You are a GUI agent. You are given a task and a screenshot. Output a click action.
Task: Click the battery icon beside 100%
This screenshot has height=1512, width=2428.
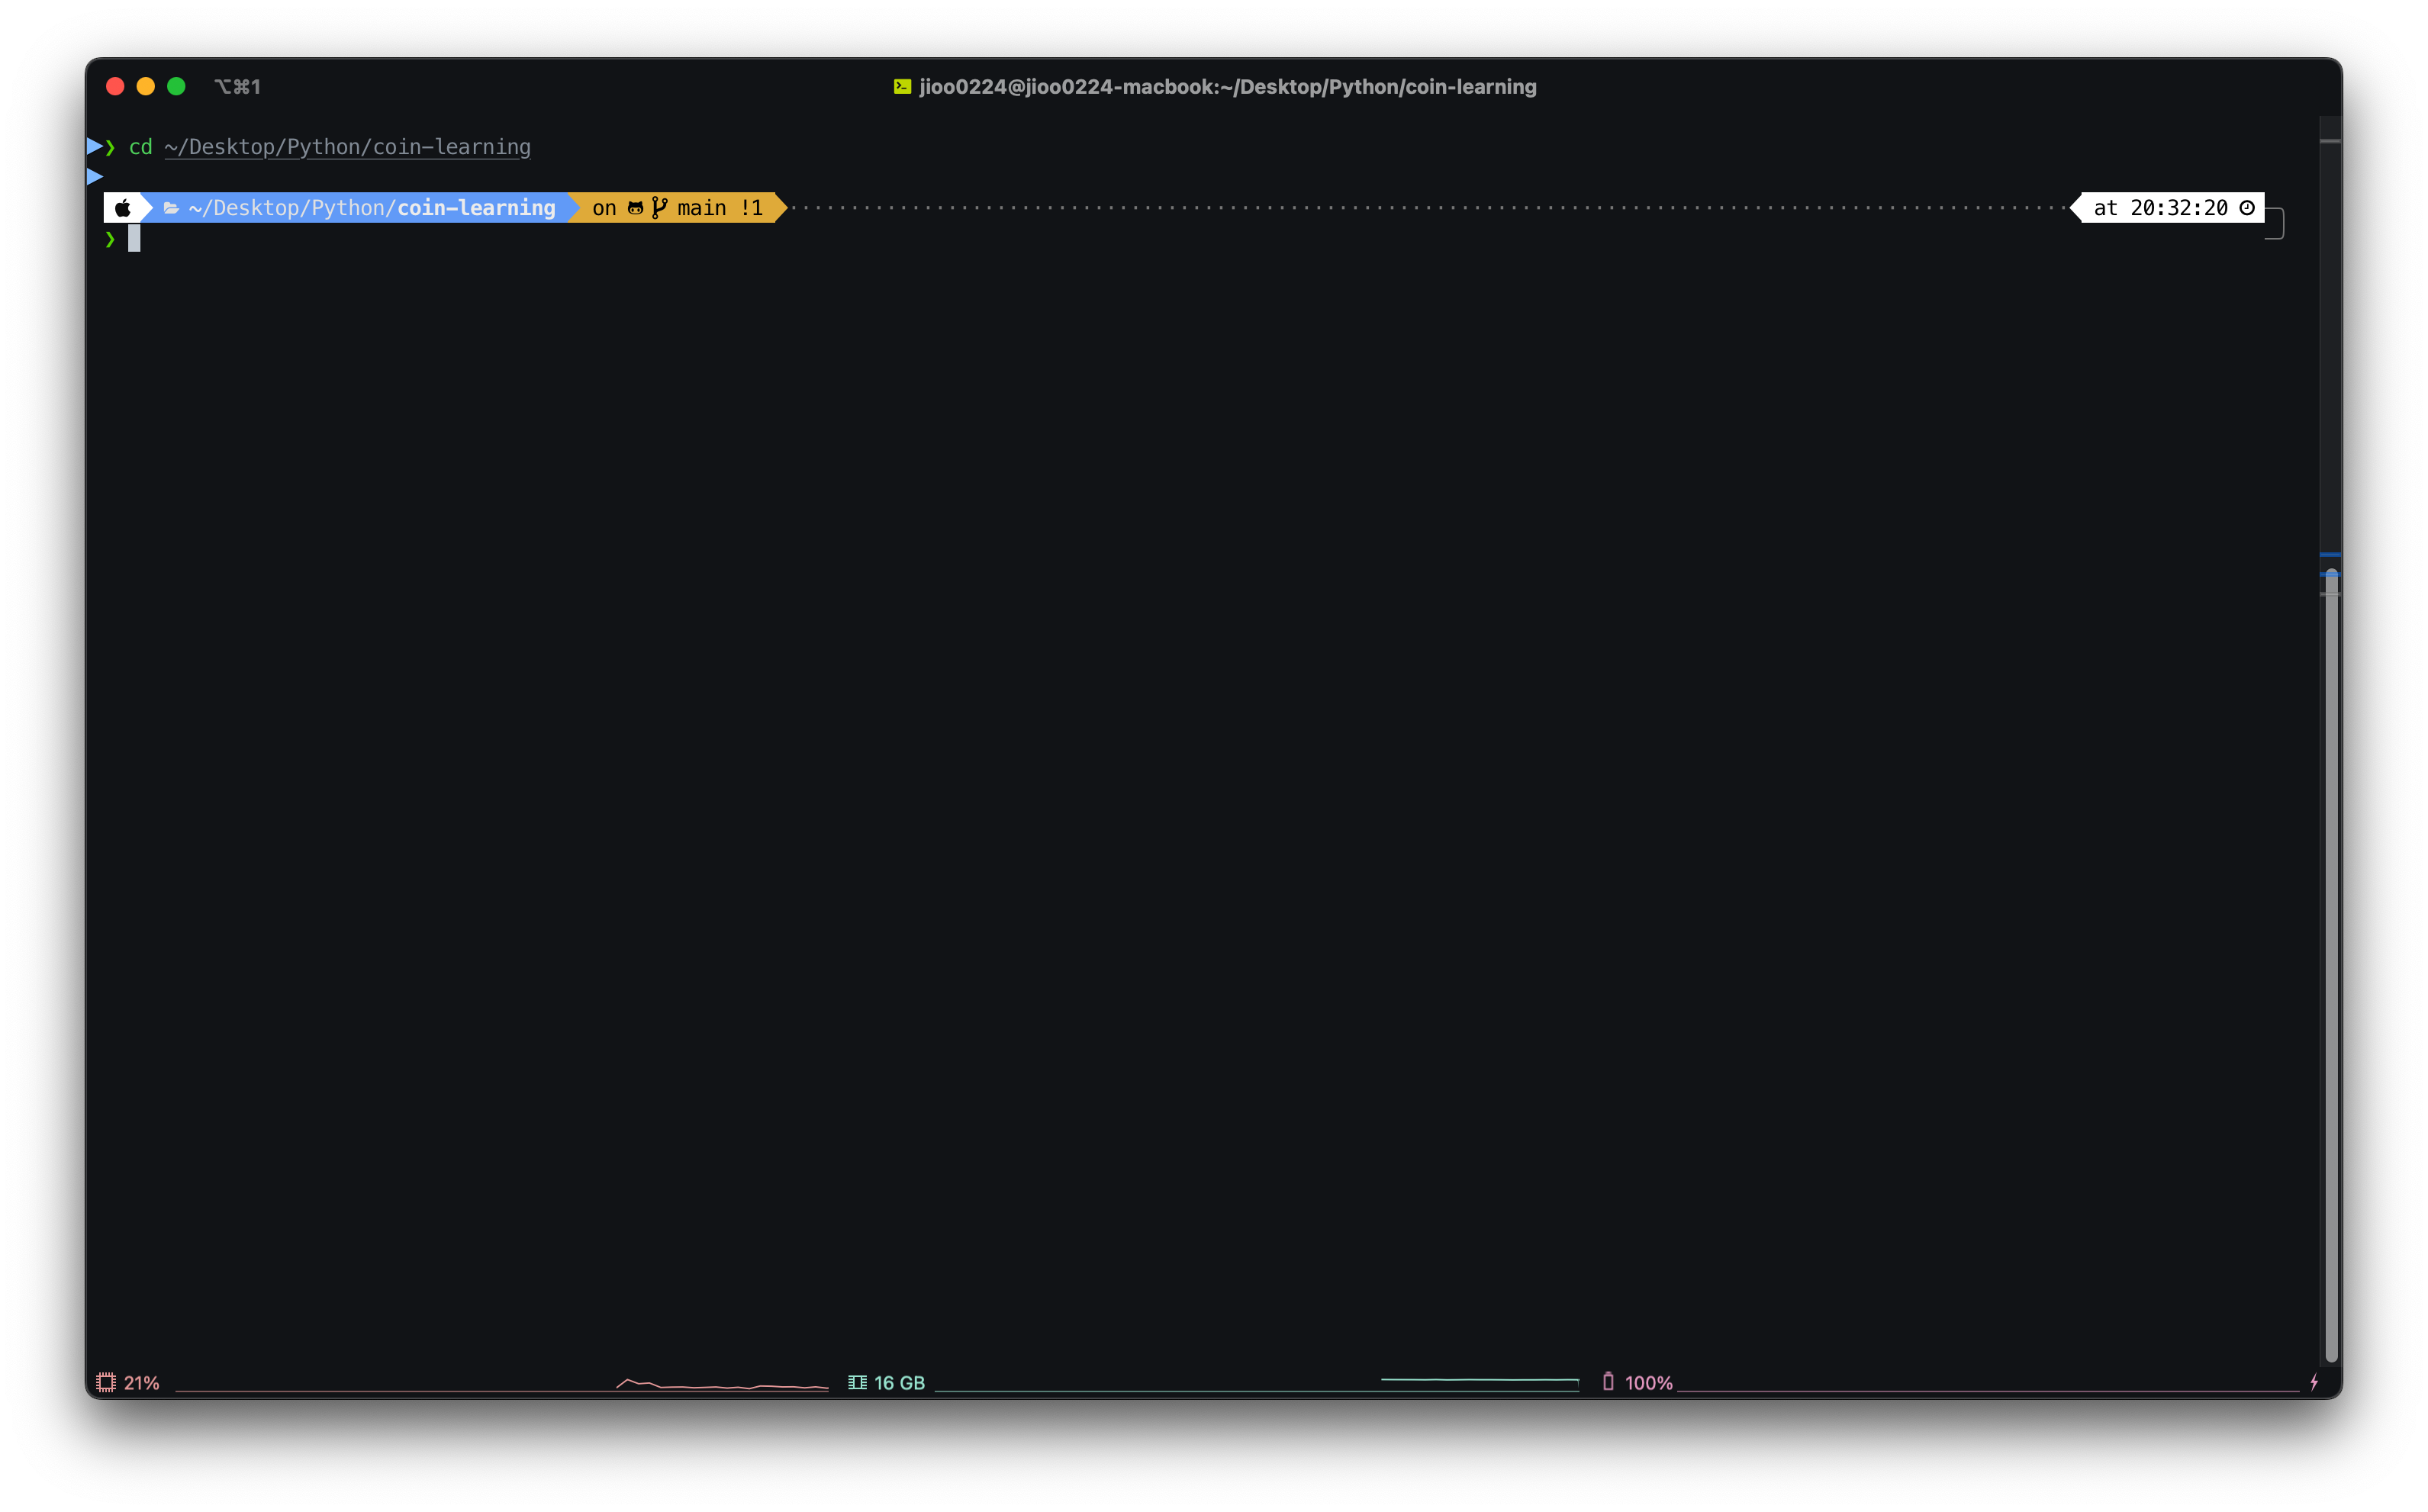click(x=1608, y=1381)
